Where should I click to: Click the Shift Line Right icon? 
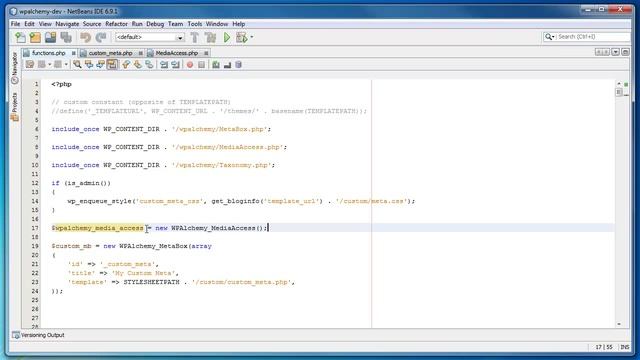pyautogui.click(x=175, y=64)
